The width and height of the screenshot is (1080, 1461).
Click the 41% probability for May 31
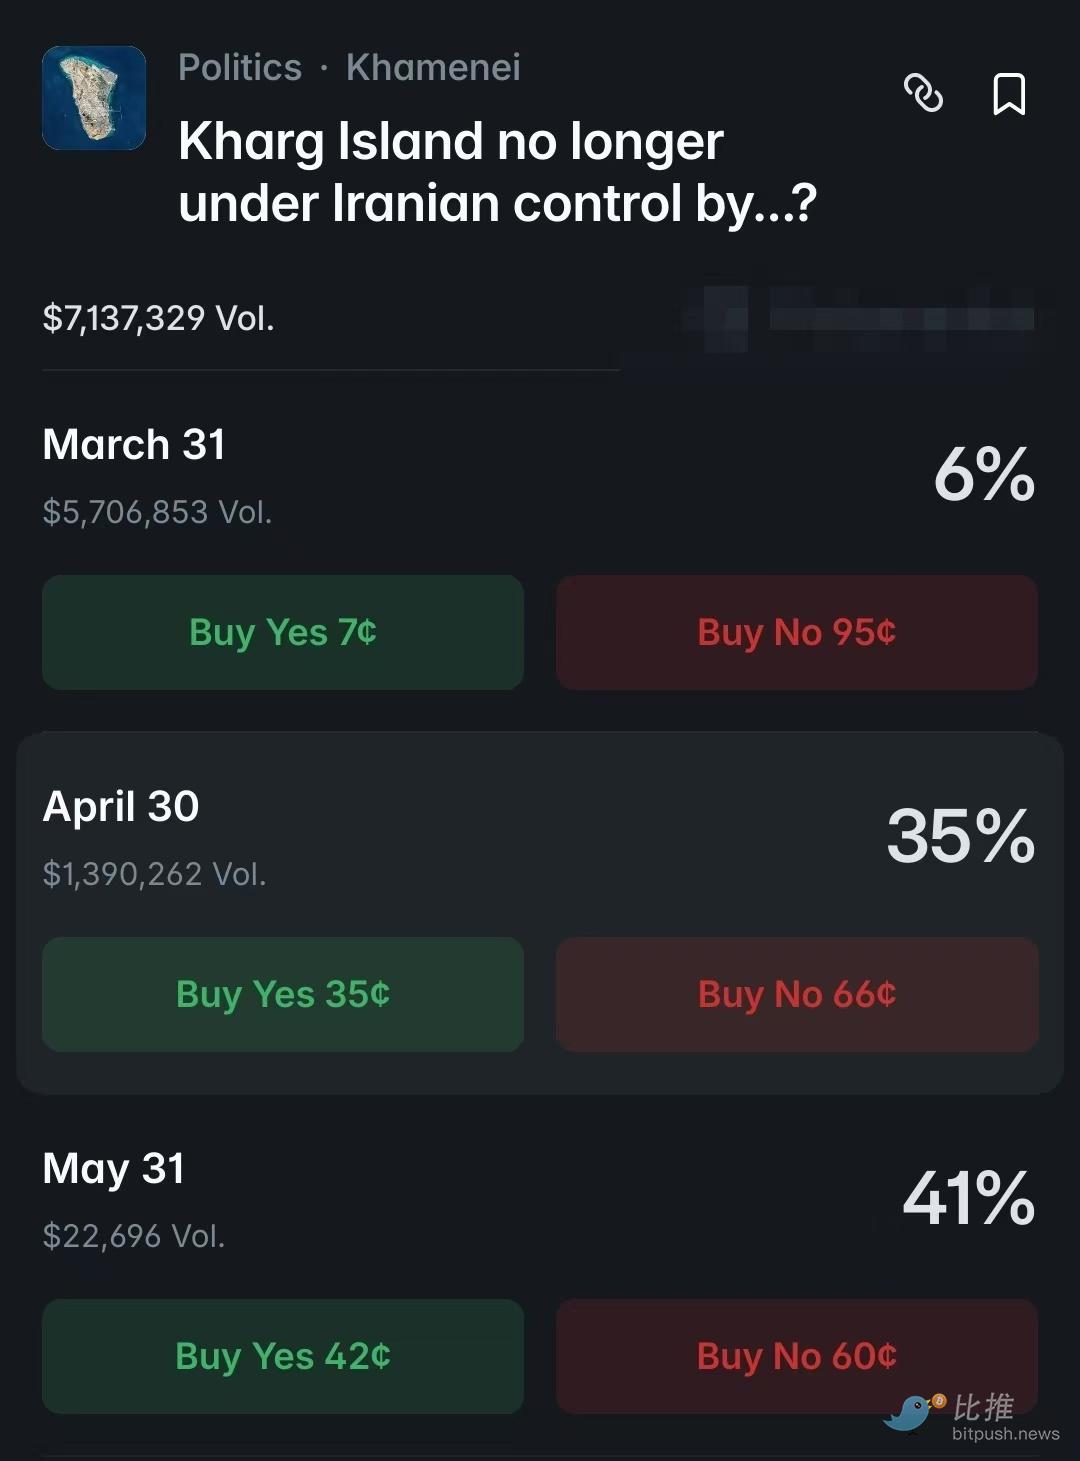tap(968, 1198)
